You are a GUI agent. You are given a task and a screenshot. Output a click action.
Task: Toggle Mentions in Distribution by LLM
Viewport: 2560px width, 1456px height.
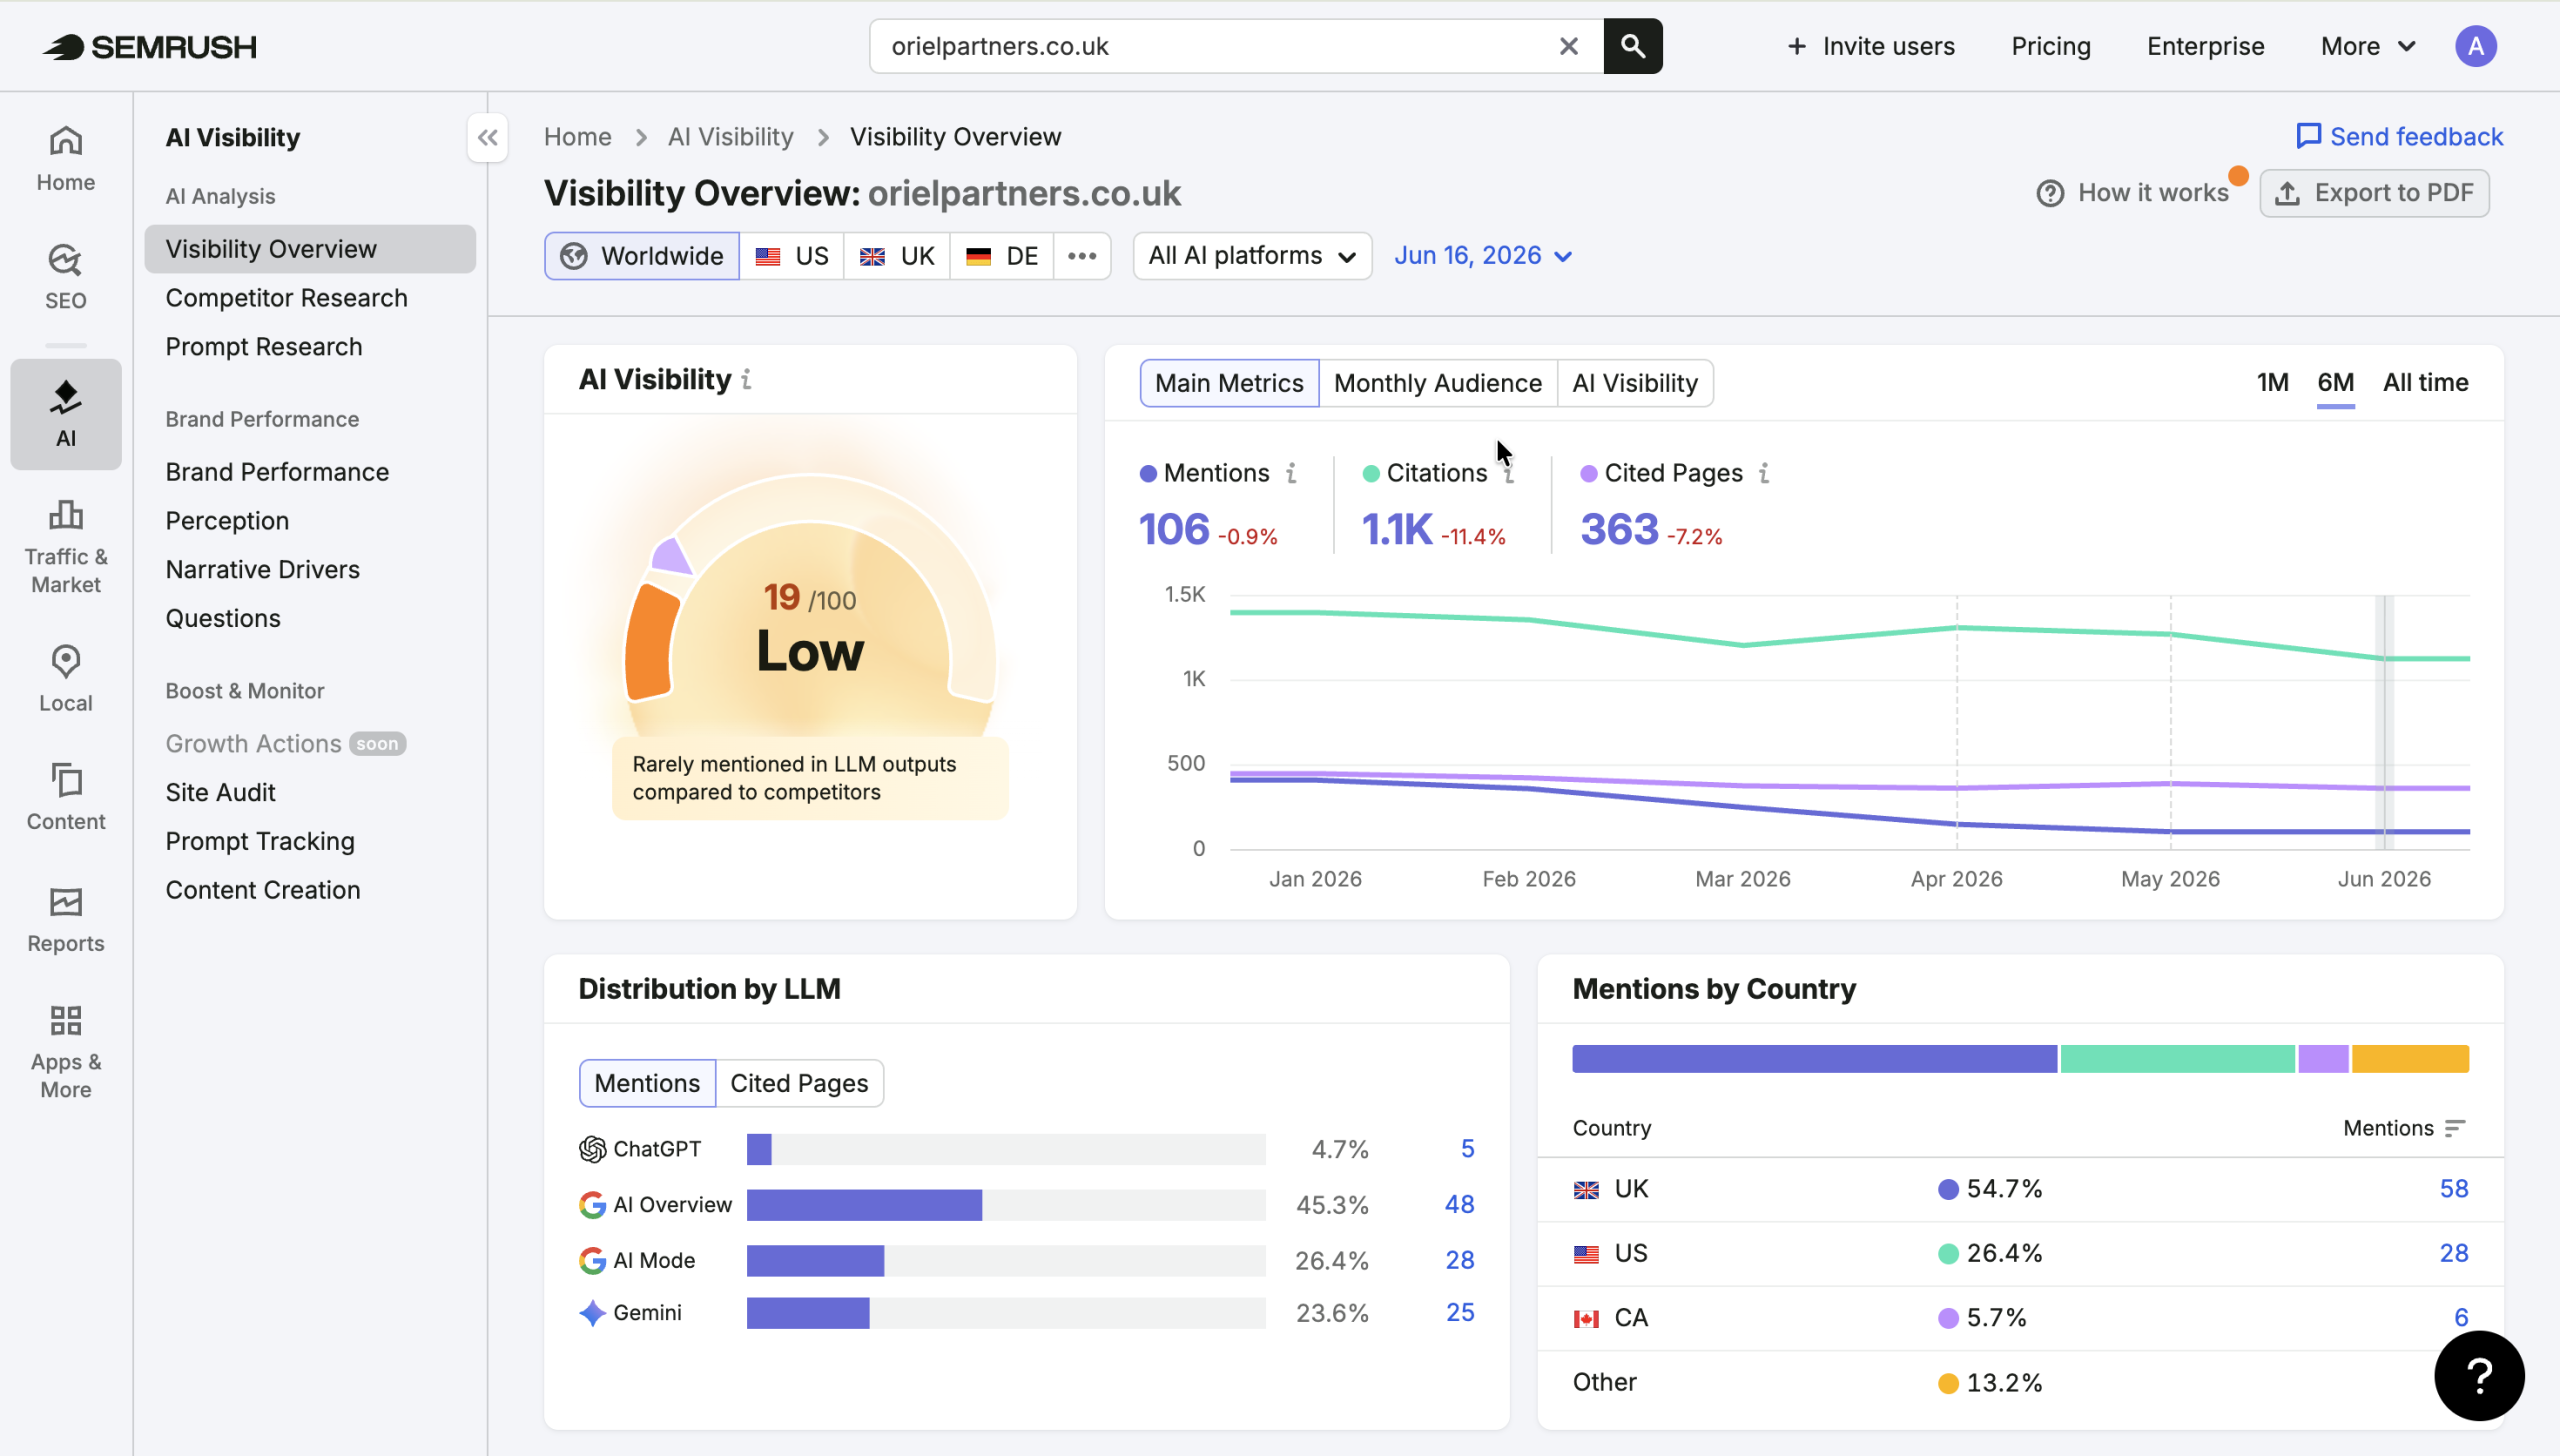647,1083
